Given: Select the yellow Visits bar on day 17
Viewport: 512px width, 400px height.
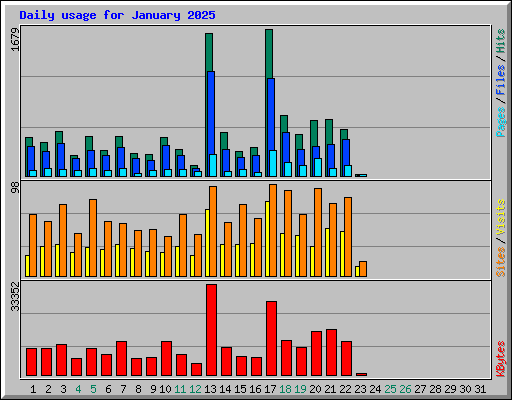Looking at the screenshot, I should point(267,239).
